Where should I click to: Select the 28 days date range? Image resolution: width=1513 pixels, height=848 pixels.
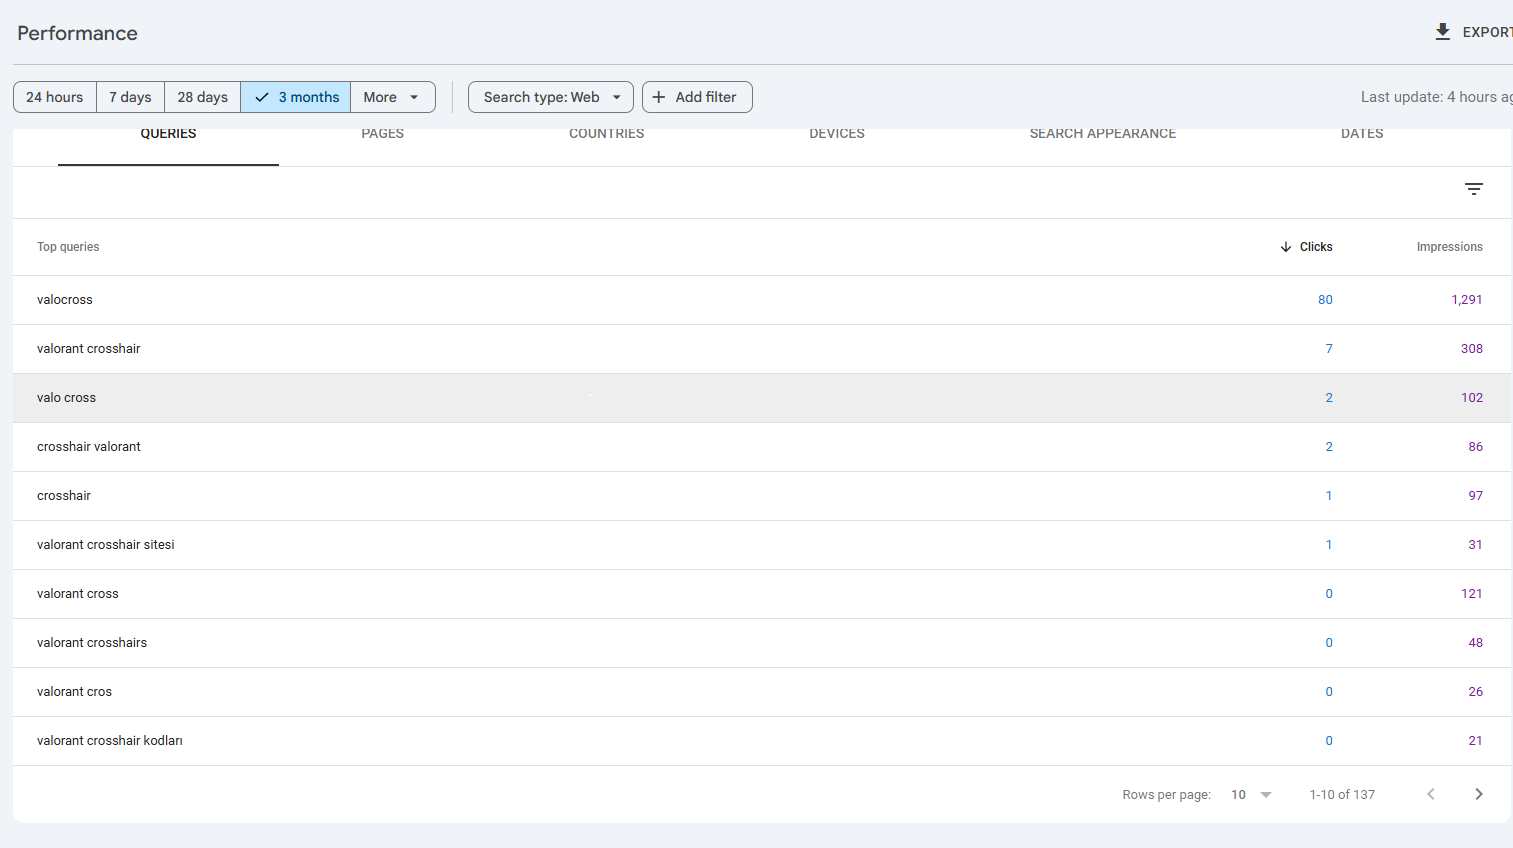click(202, 97)
